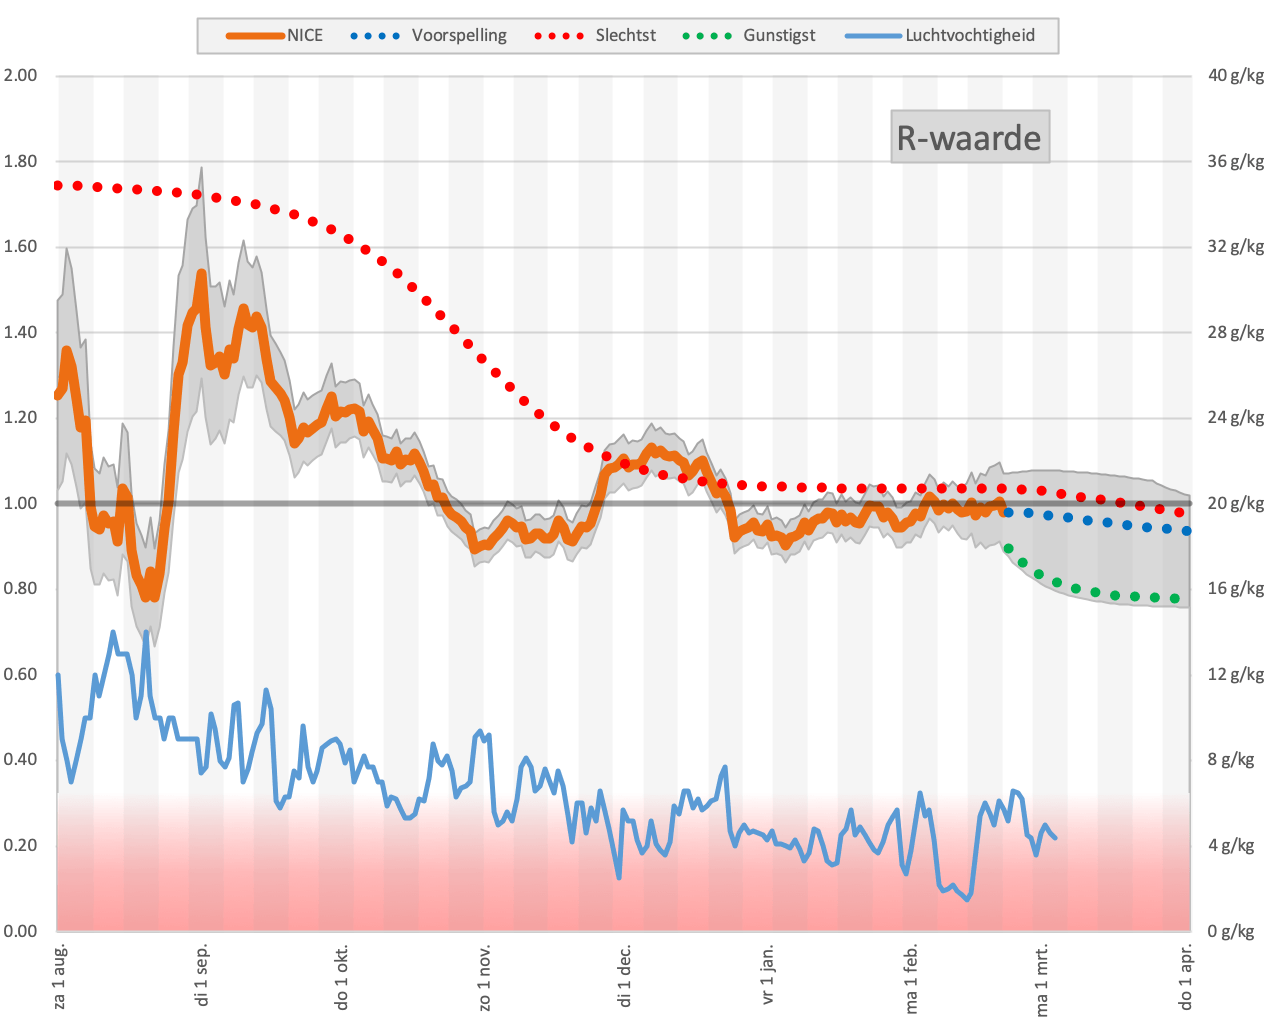Click the NICE legend entry
The height and width of the screenshot is (1029, 1266).
[275, 35]
